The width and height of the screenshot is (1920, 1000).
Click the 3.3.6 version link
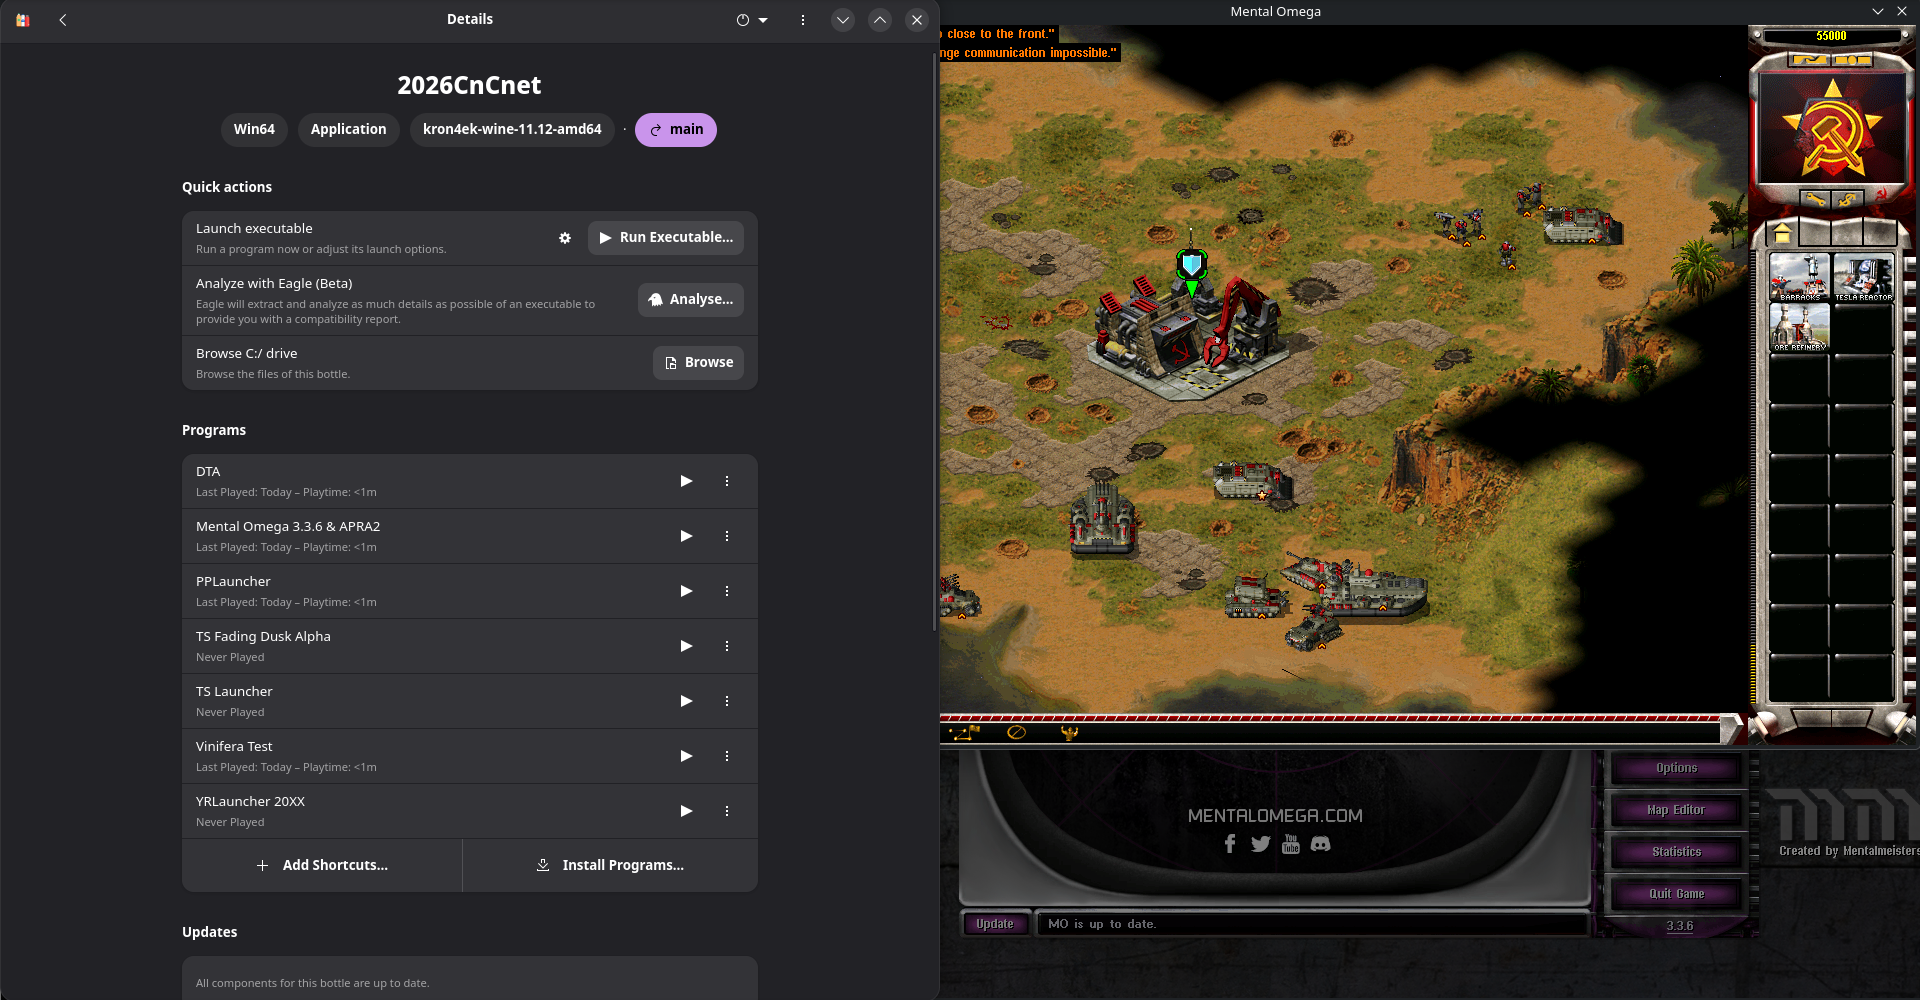(x=1680, y=926)
